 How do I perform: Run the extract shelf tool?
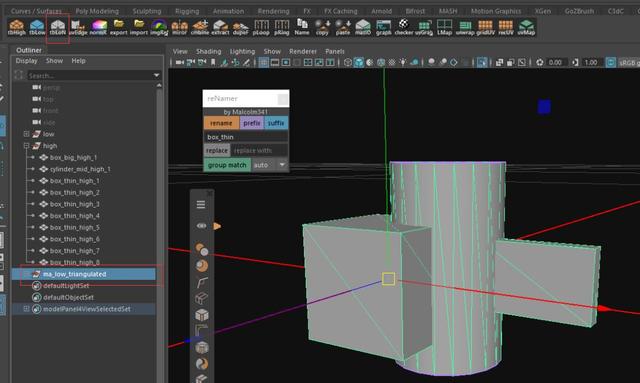coord(220,27)
